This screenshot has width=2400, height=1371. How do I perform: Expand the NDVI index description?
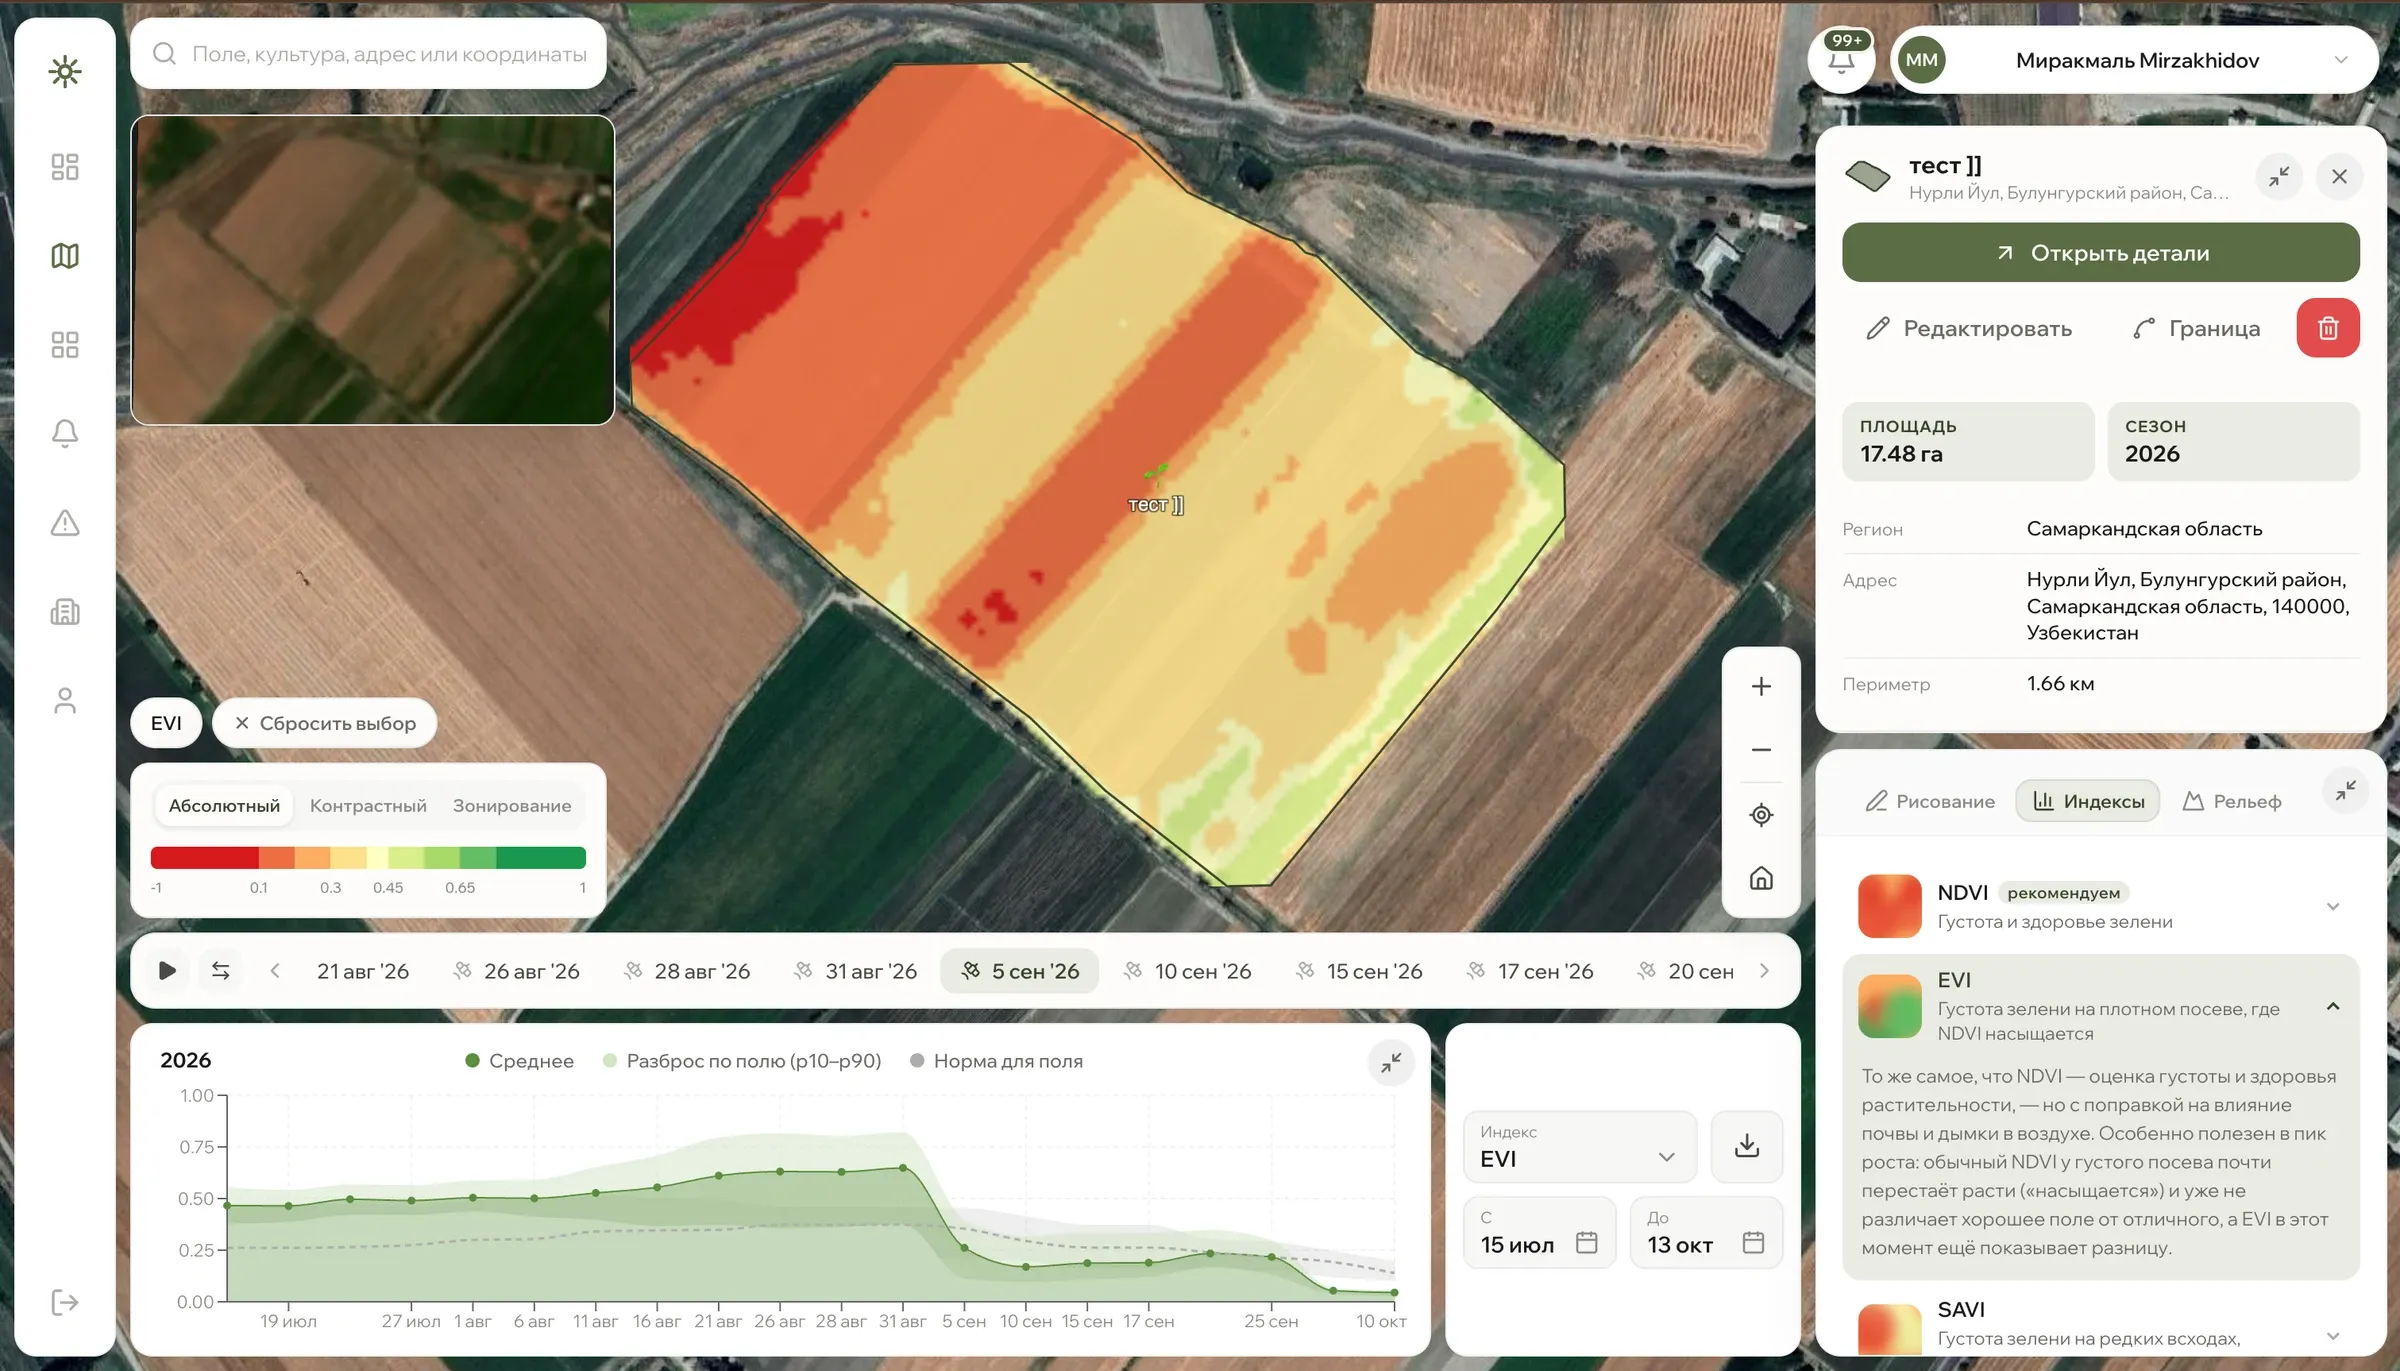(2333, 907)
